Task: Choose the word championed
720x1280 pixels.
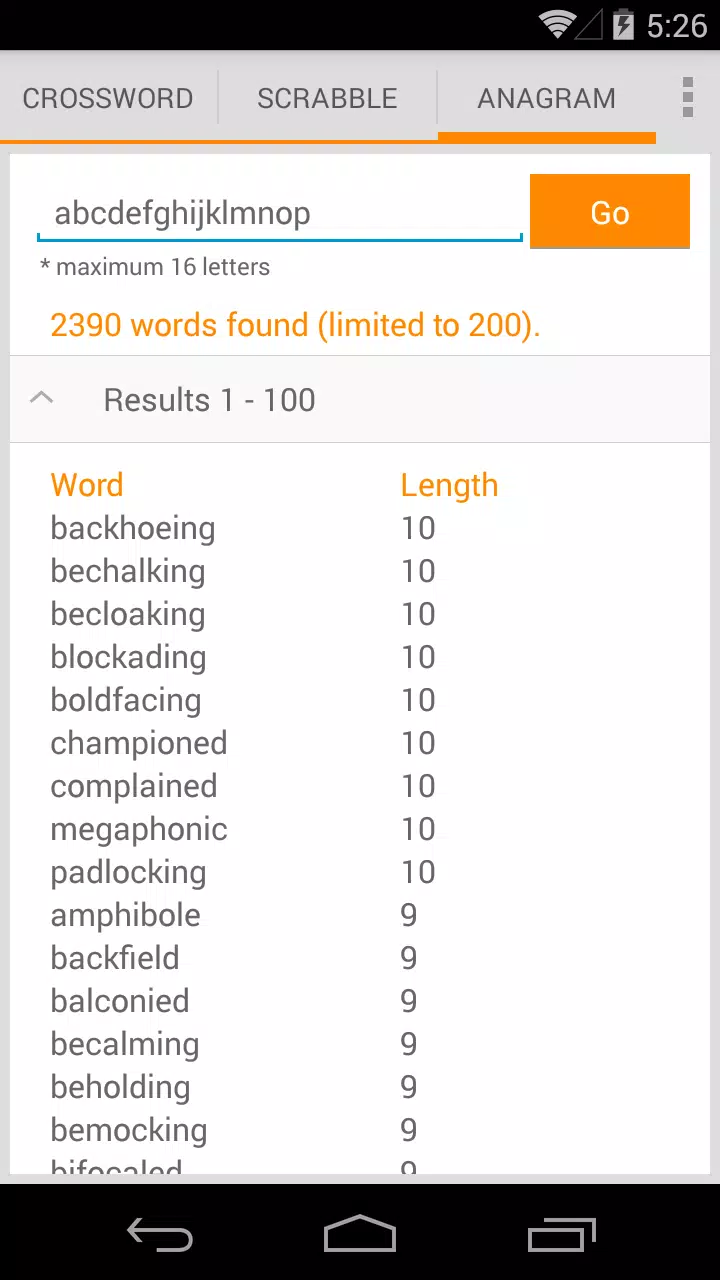Action: click(x=139, y=743)
